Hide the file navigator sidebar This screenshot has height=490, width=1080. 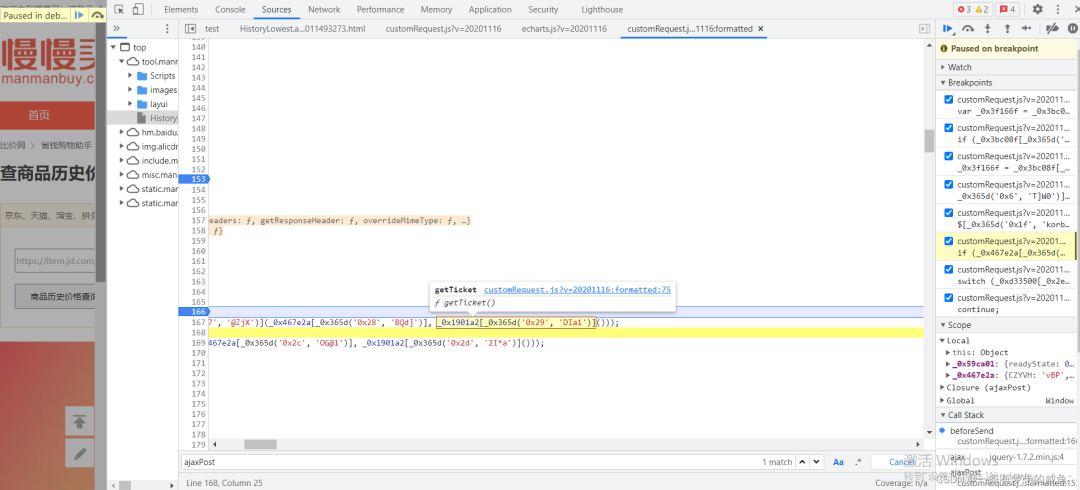coord(190,29)
